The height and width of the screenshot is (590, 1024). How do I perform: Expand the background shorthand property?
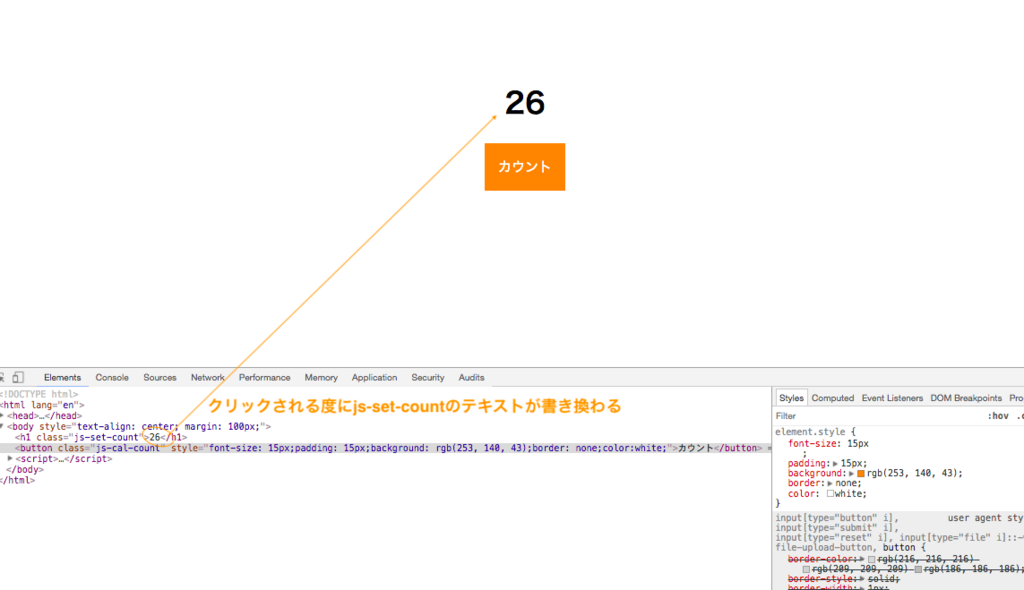[852, 473]
